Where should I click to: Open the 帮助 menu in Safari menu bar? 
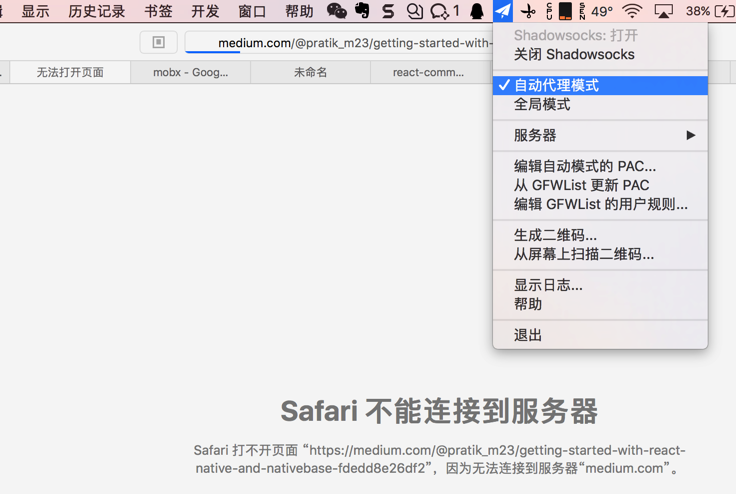pyautogui.click(x=299, y=11)
